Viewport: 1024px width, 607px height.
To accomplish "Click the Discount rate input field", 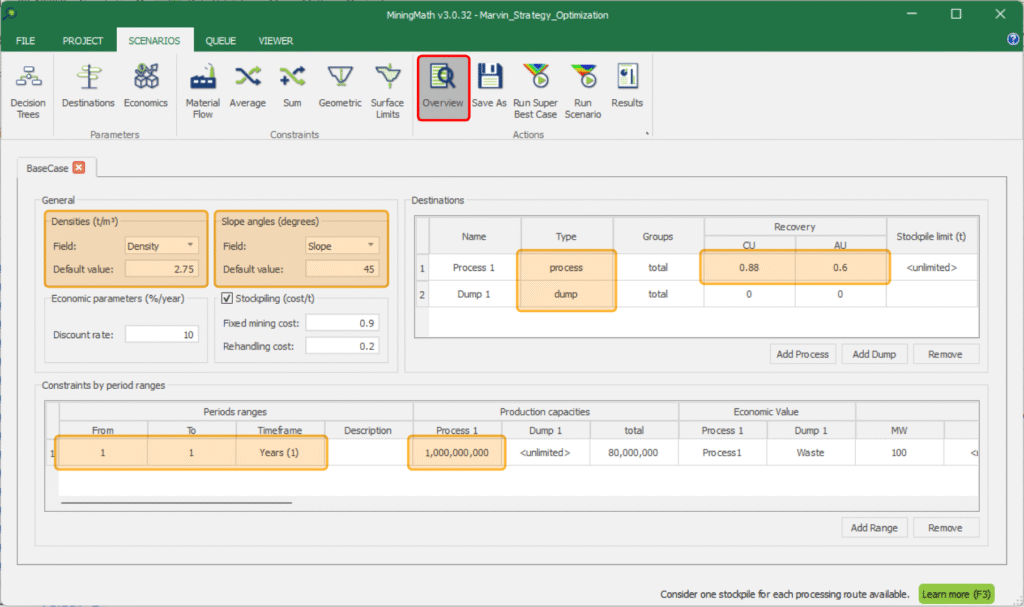I will point(162,334).
